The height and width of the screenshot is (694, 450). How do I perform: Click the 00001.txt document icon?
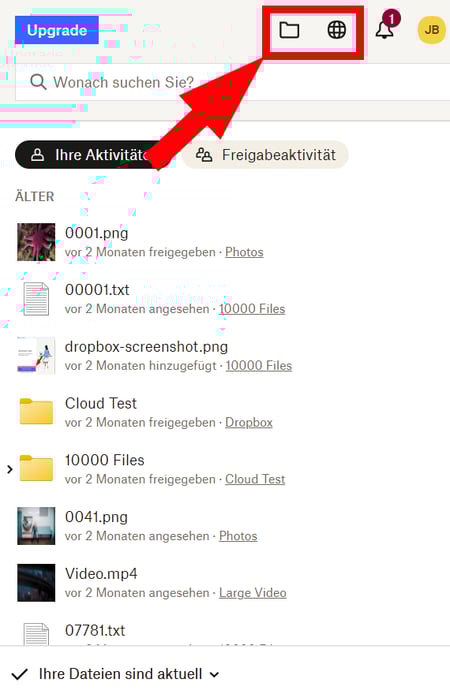(36, 299)
